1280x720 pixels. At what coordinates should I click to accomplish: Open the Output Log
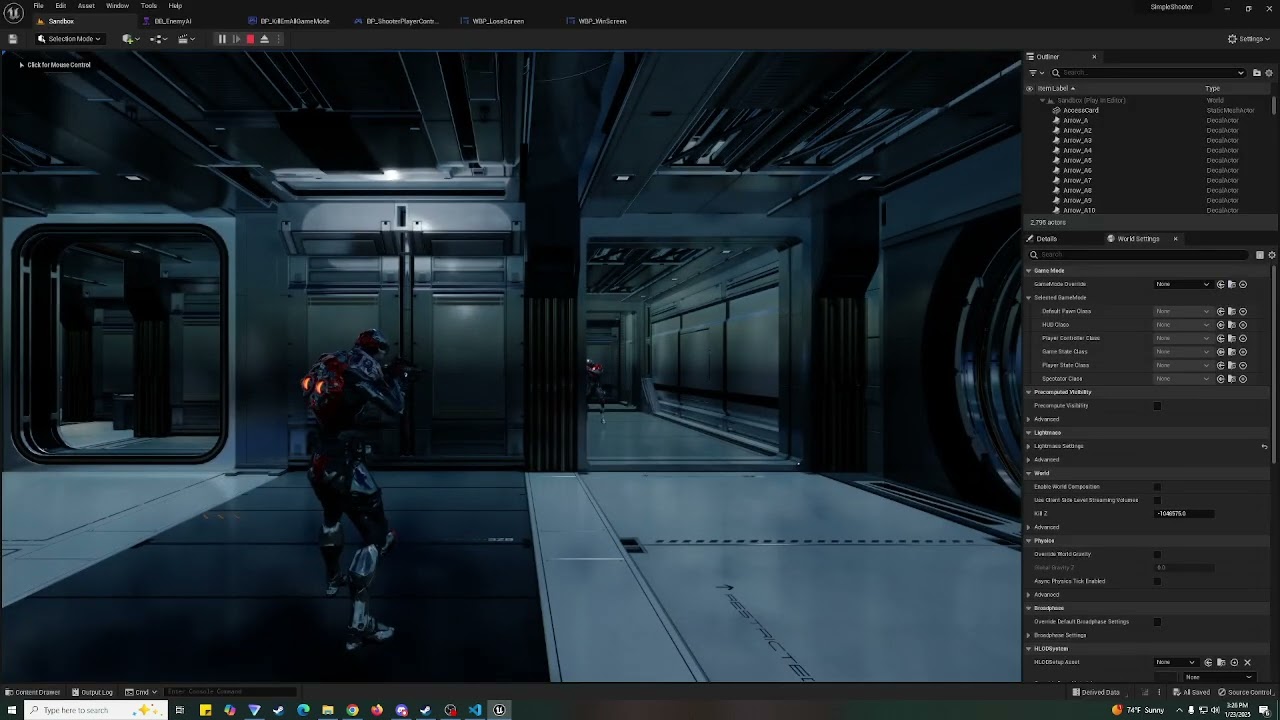click(x=92, y=692)
